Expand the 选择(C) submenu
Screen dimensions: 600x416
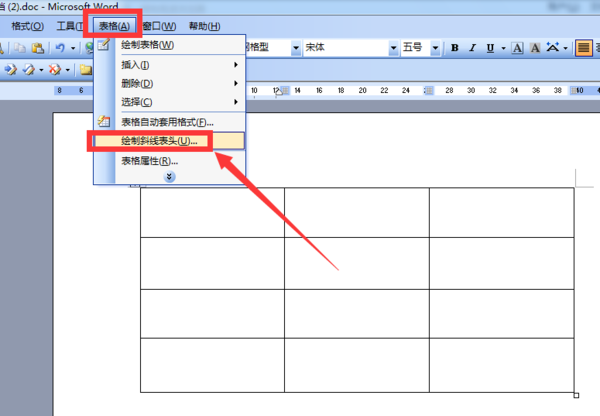(x=170, y=102)
